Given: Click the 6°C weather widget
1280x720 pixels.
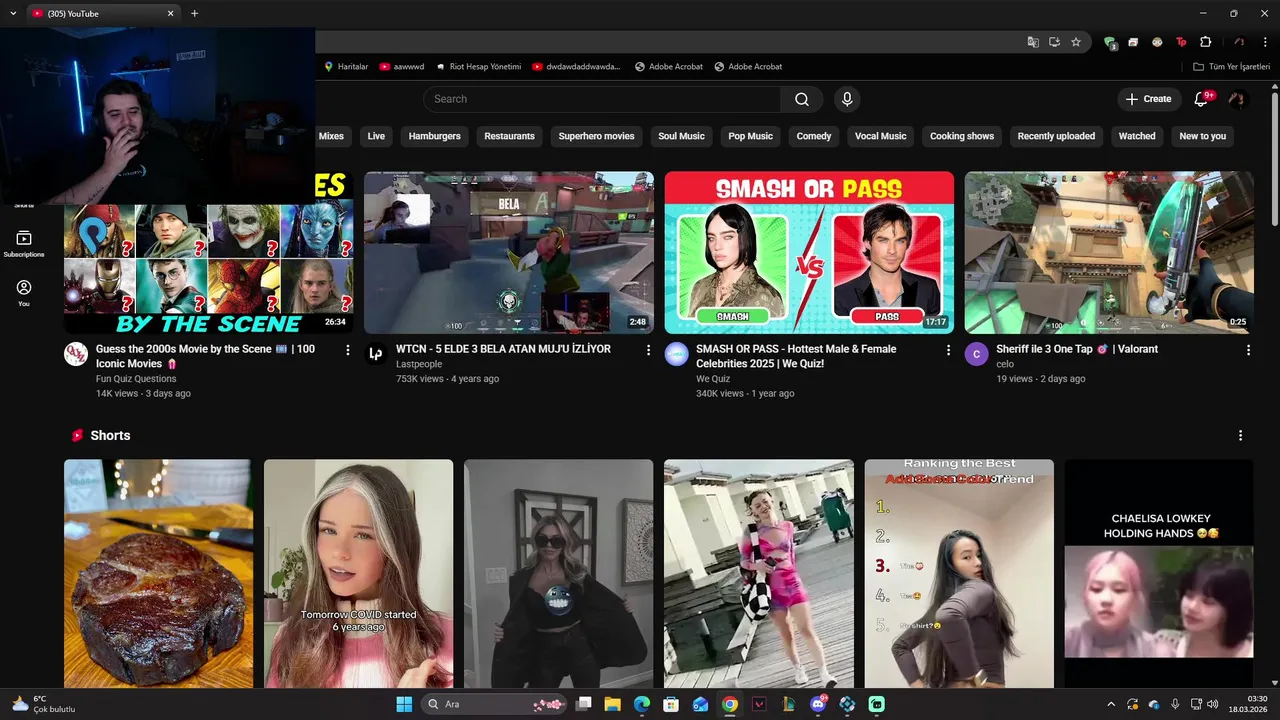Looking at the screenshot, I should (x=42, y=704).
